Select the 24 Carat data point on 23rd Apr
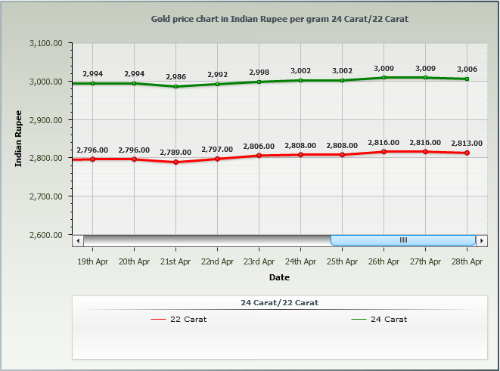 (259, 82)
